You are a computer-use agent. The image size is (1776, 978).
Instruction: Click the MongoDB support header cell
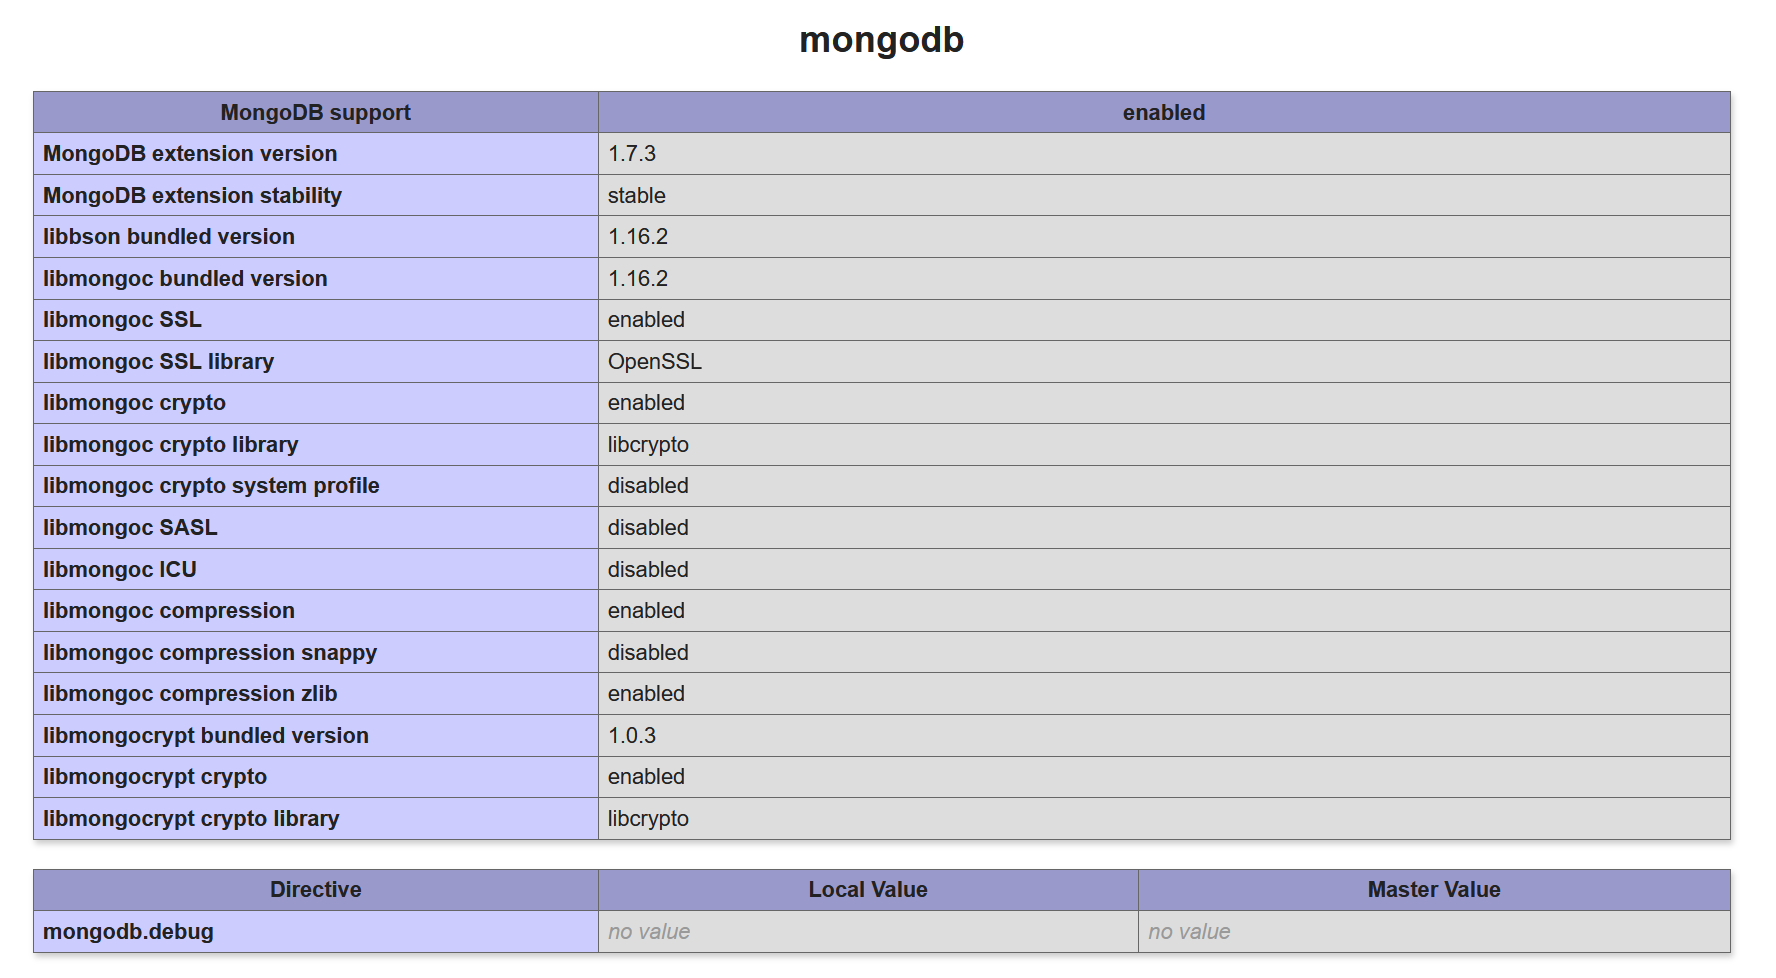[315, 113]
